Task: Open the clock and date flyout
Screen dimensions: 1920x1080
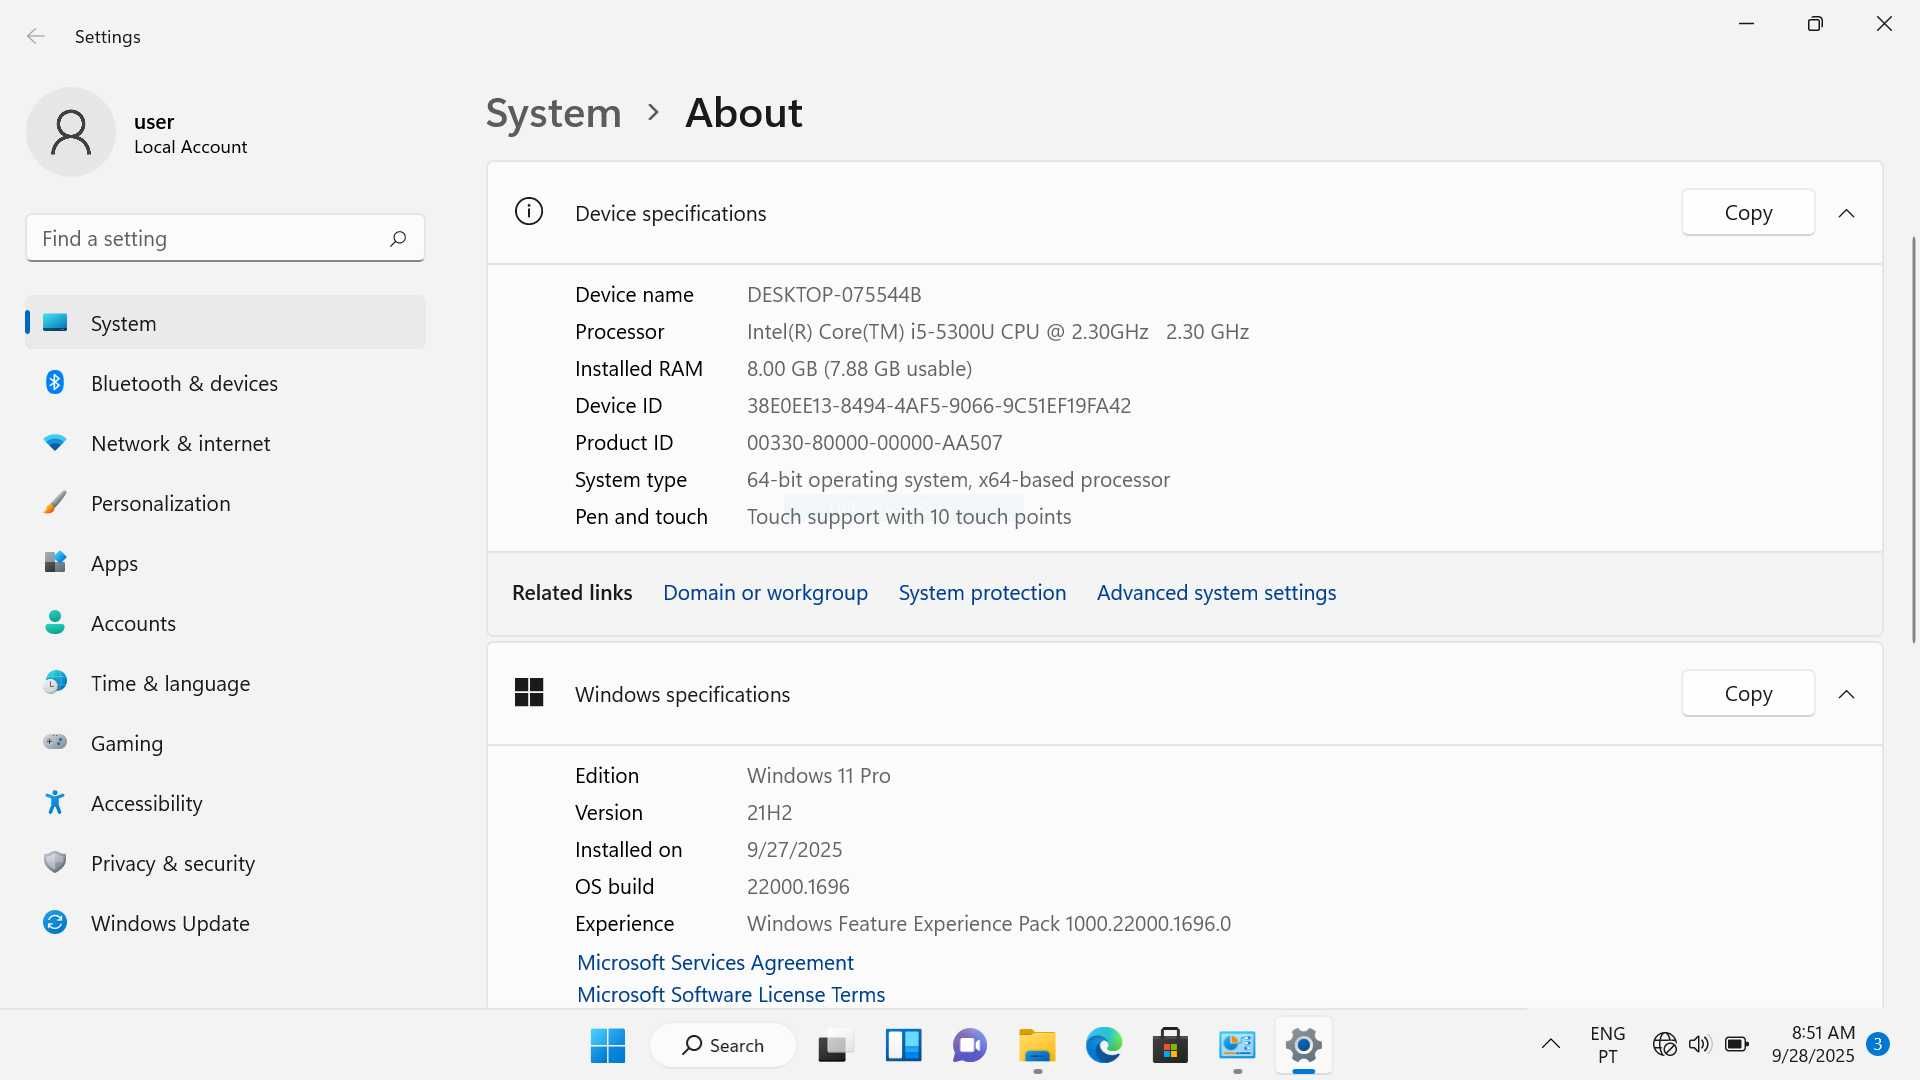Action: pyautogui.click(x=1813, y=1045)
